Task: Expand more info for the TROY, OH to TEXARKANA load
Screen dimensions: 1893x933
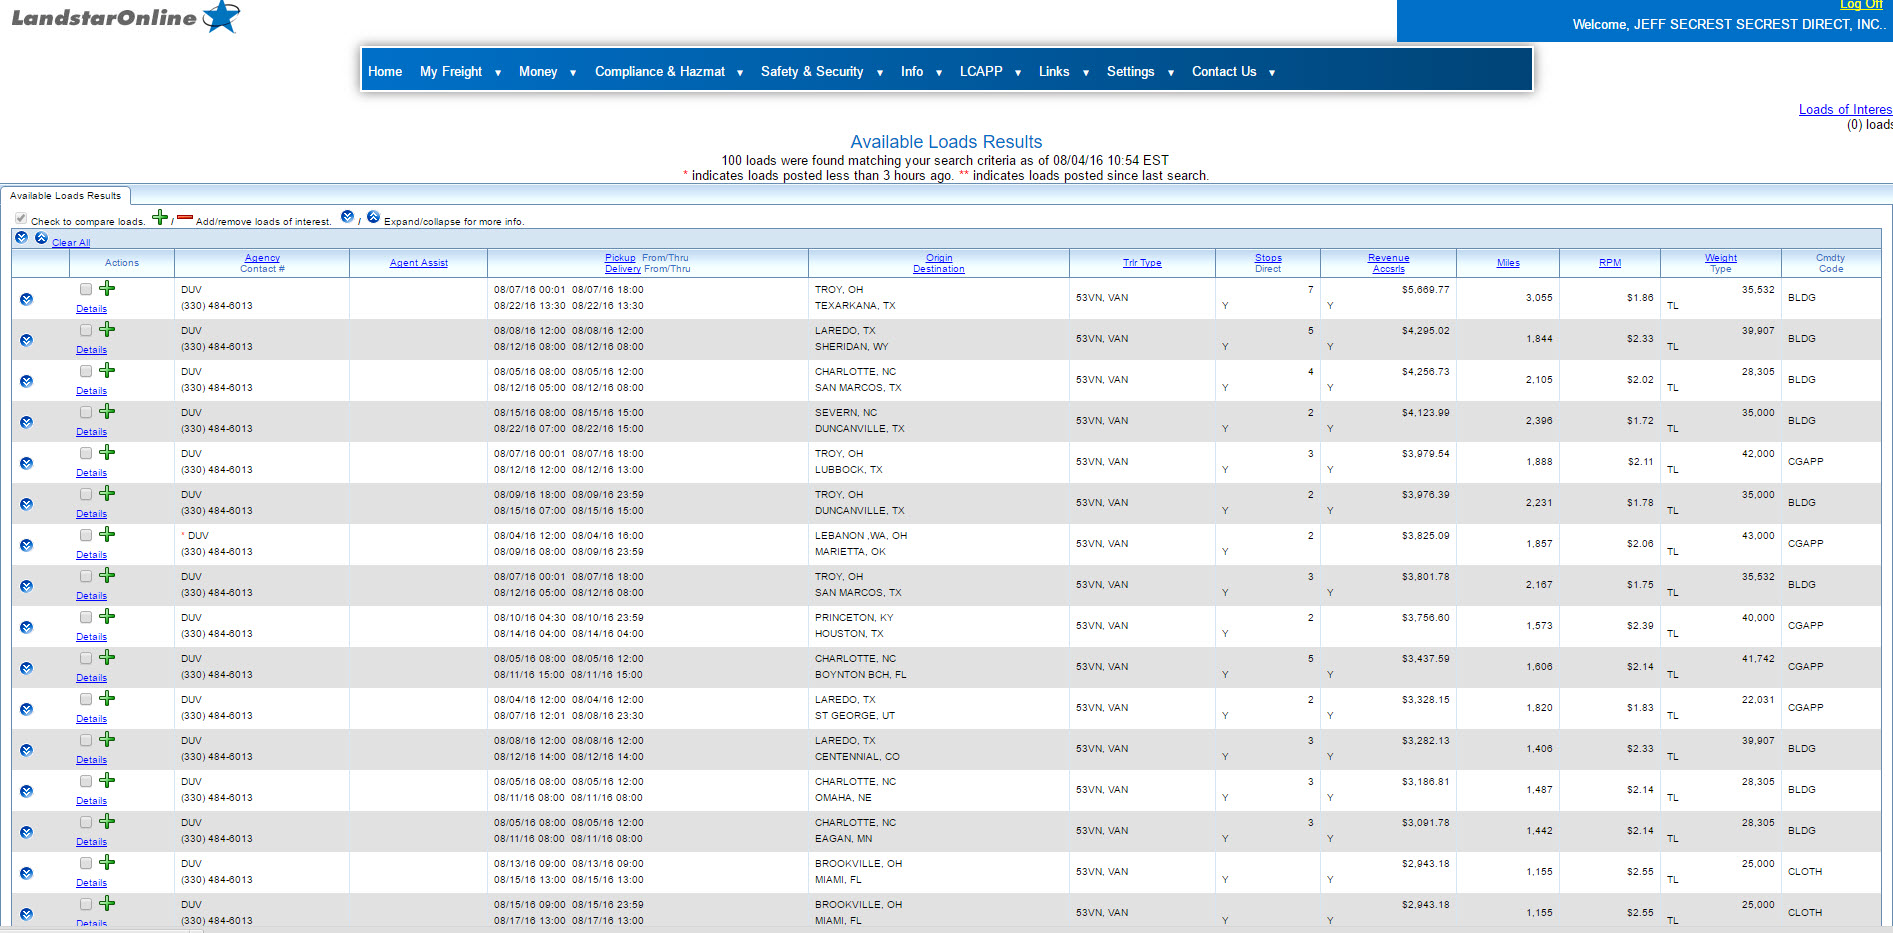Action: tap(26, 297)
